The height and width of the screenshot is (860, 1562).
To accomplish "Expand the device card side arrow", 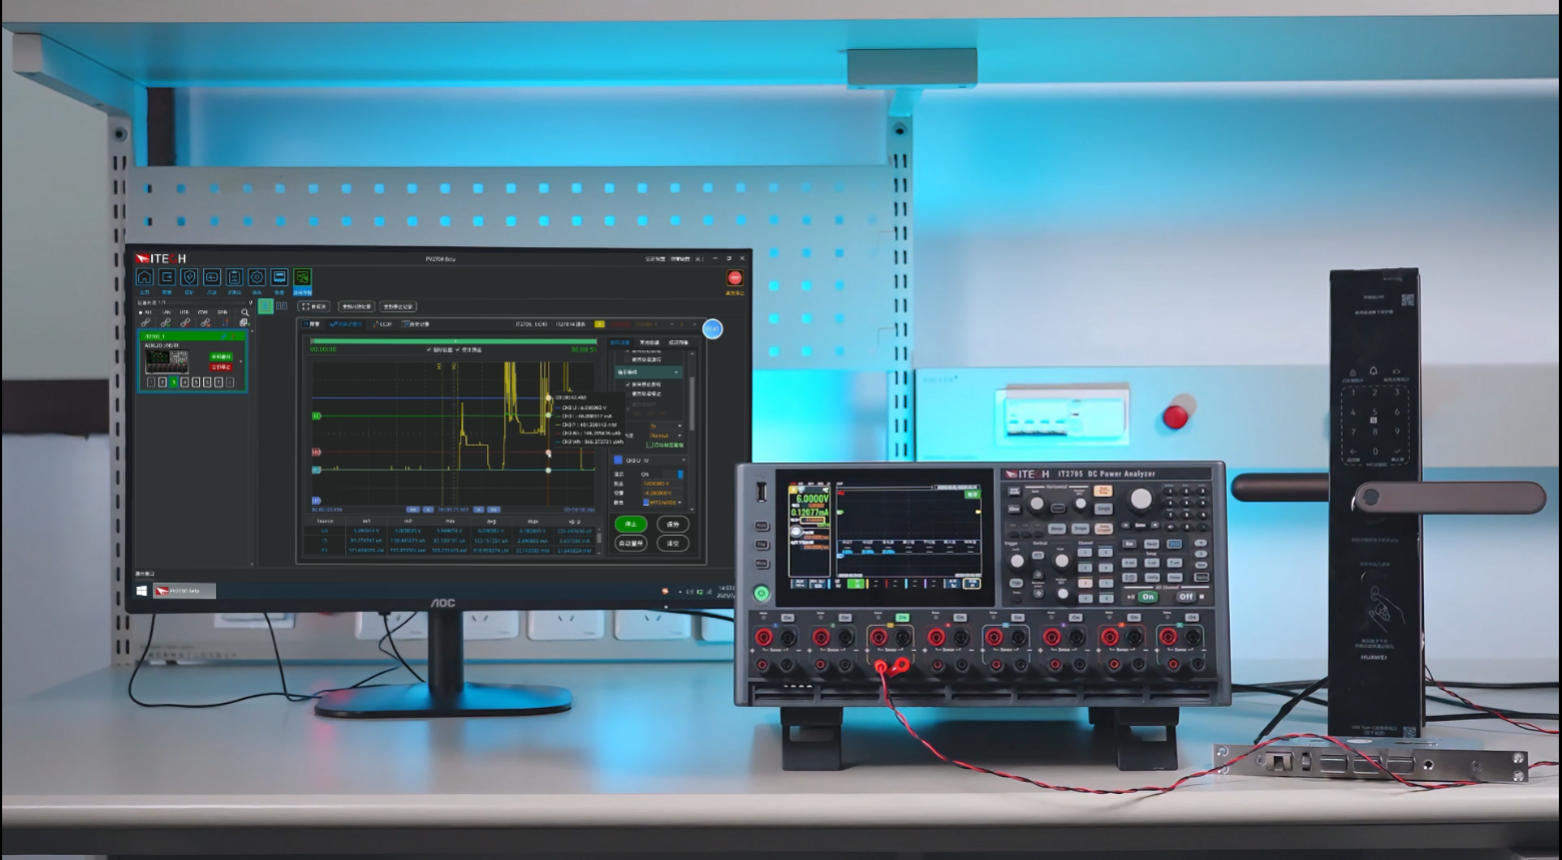I will 241,362.
